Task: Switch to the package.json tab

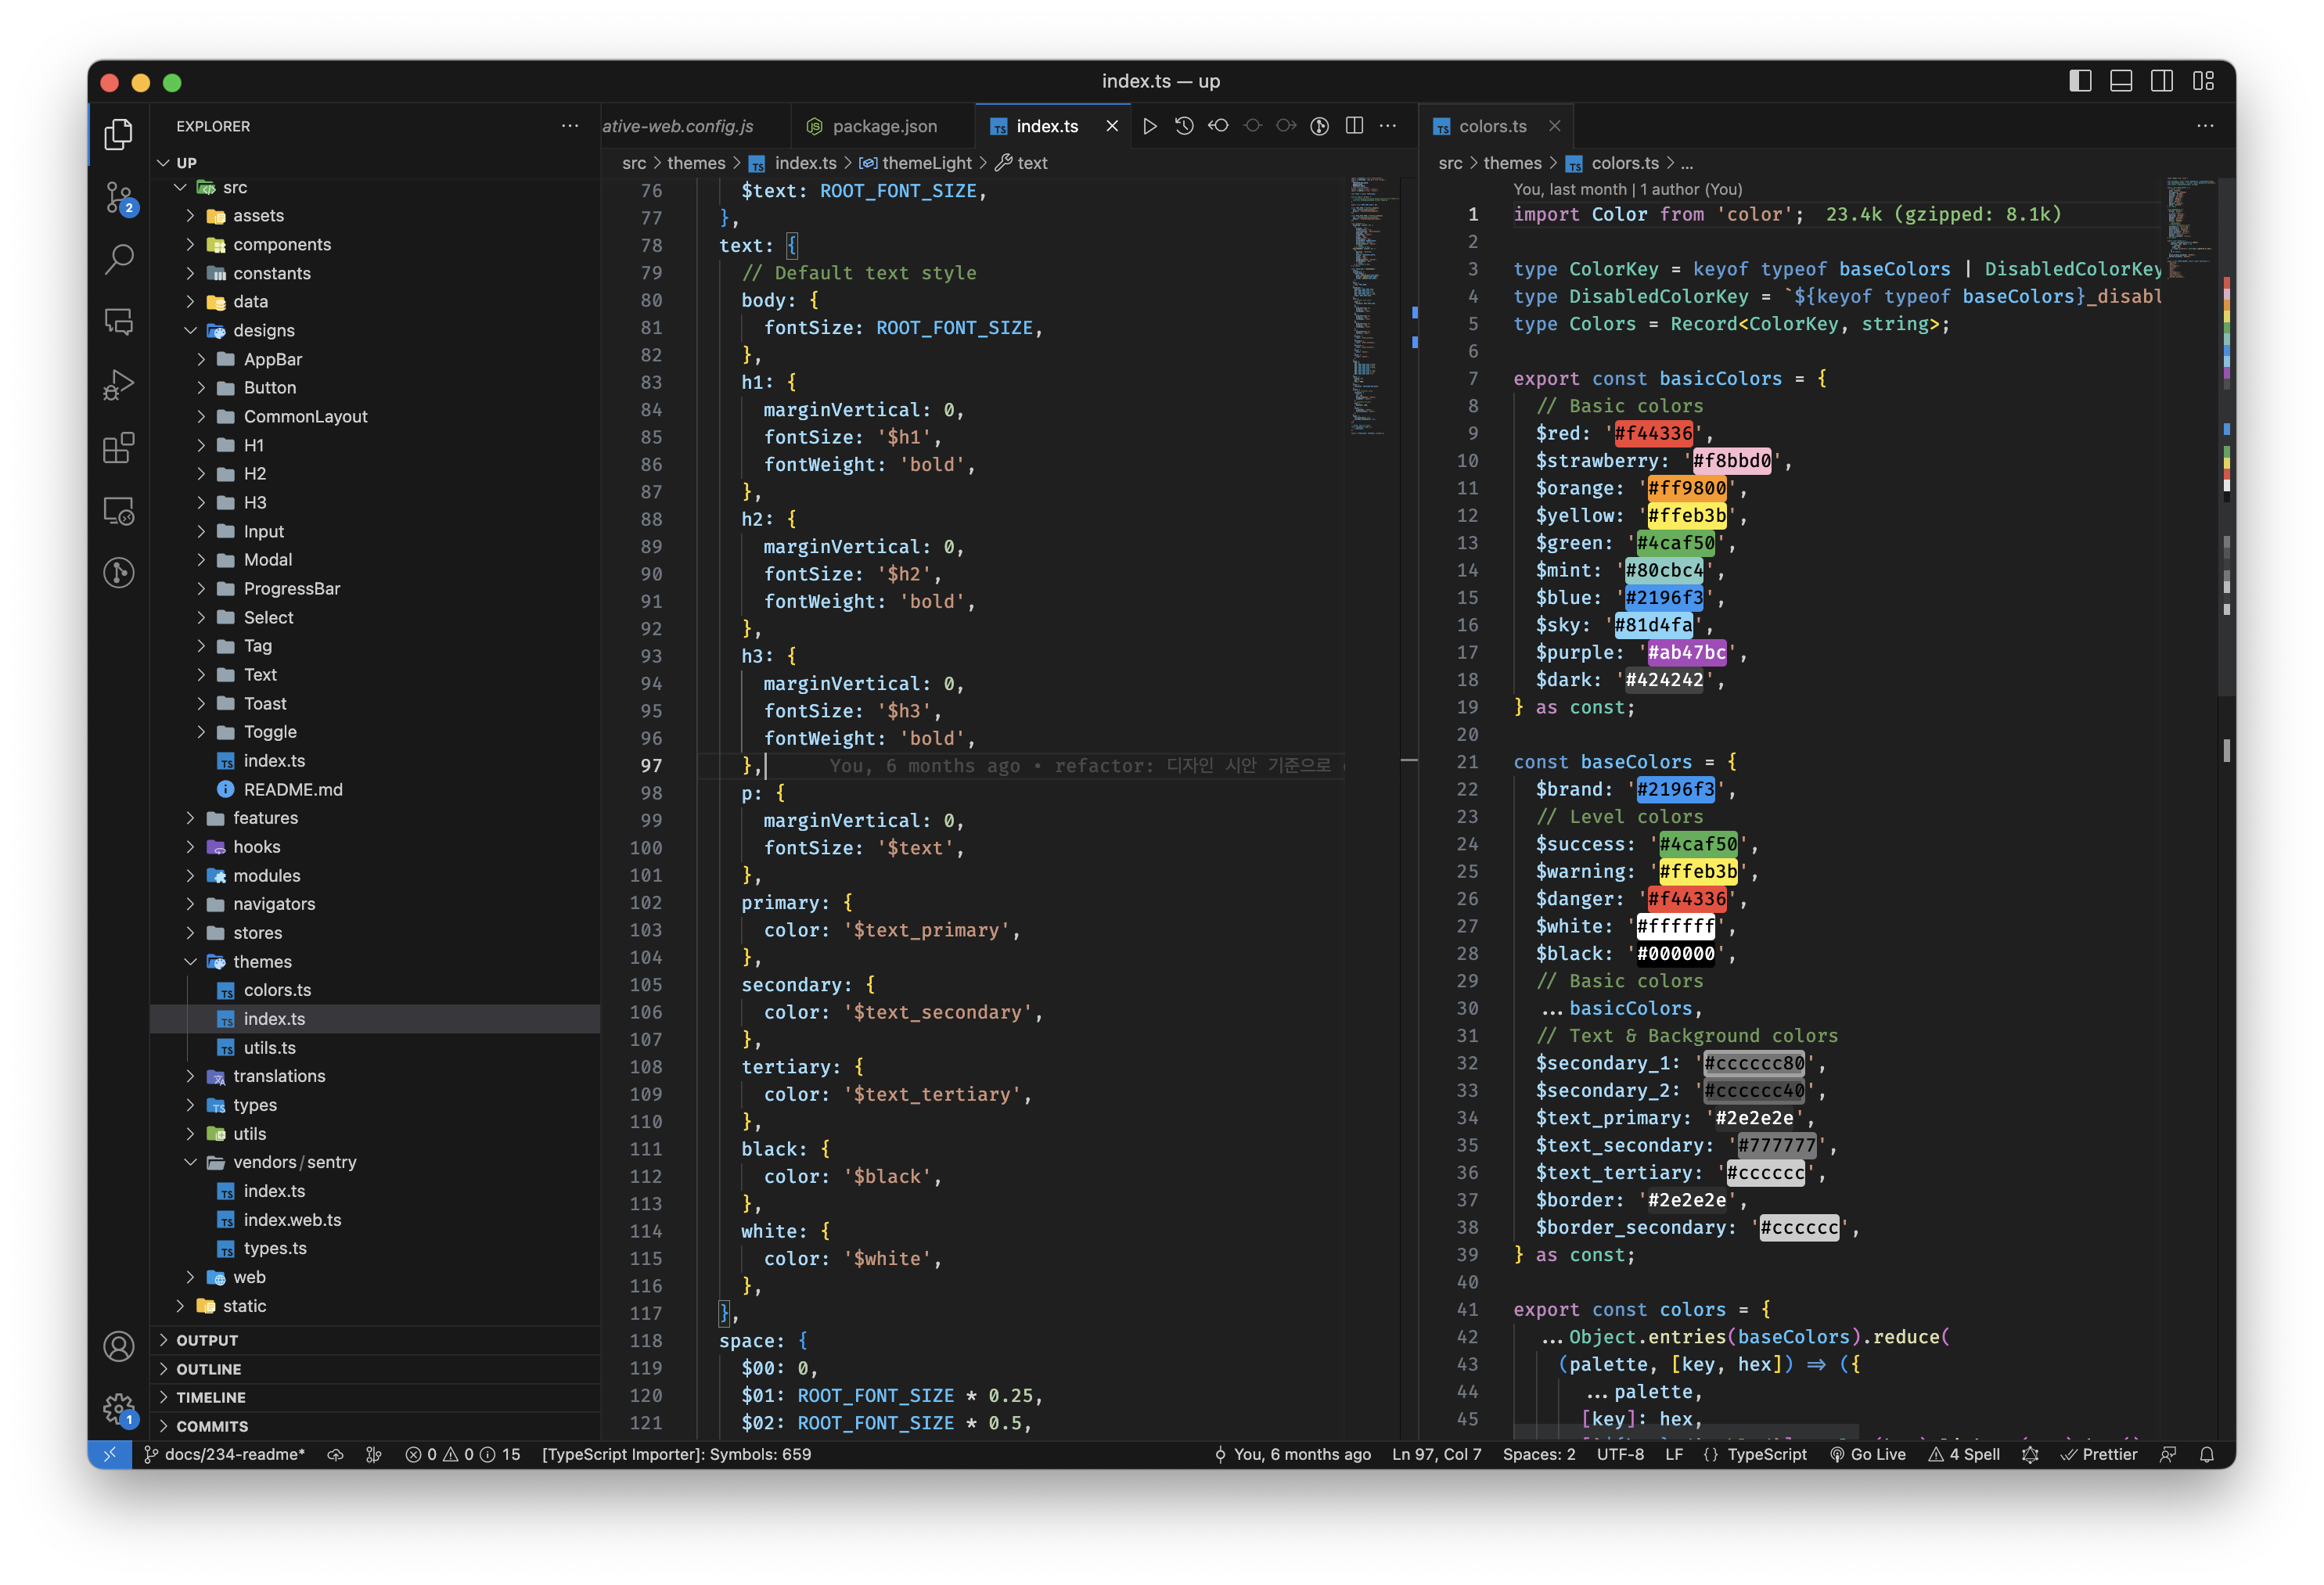Action: click(x=884, y=126)
